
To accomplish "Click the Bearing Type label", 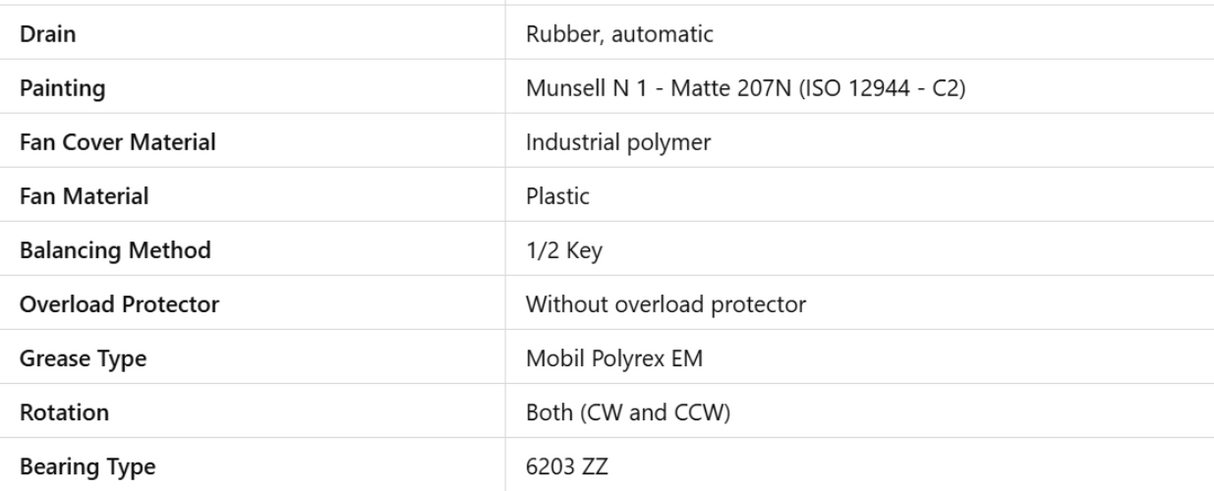I will tap(88, 466).
